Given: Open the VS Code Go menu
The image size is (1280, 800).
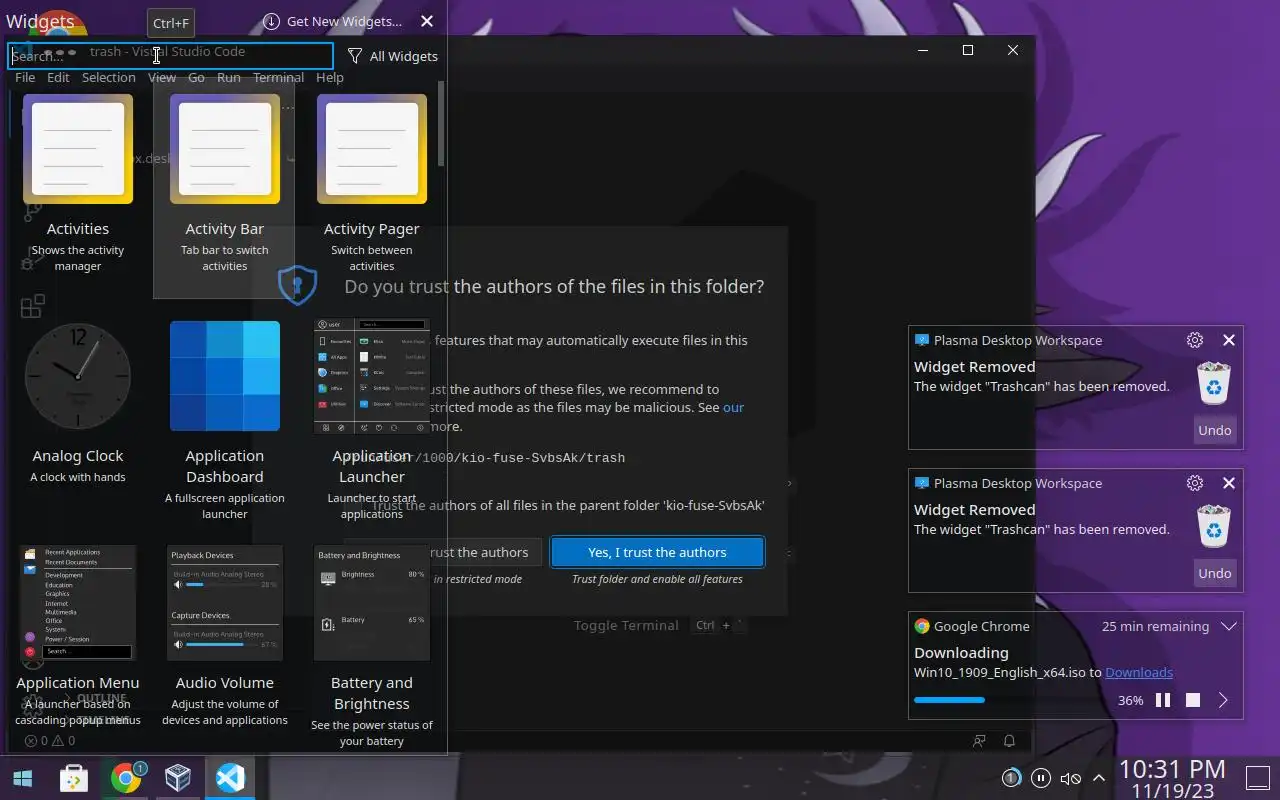Looking at the screenshot, I should pyautogui.click(x=196, y=77).
